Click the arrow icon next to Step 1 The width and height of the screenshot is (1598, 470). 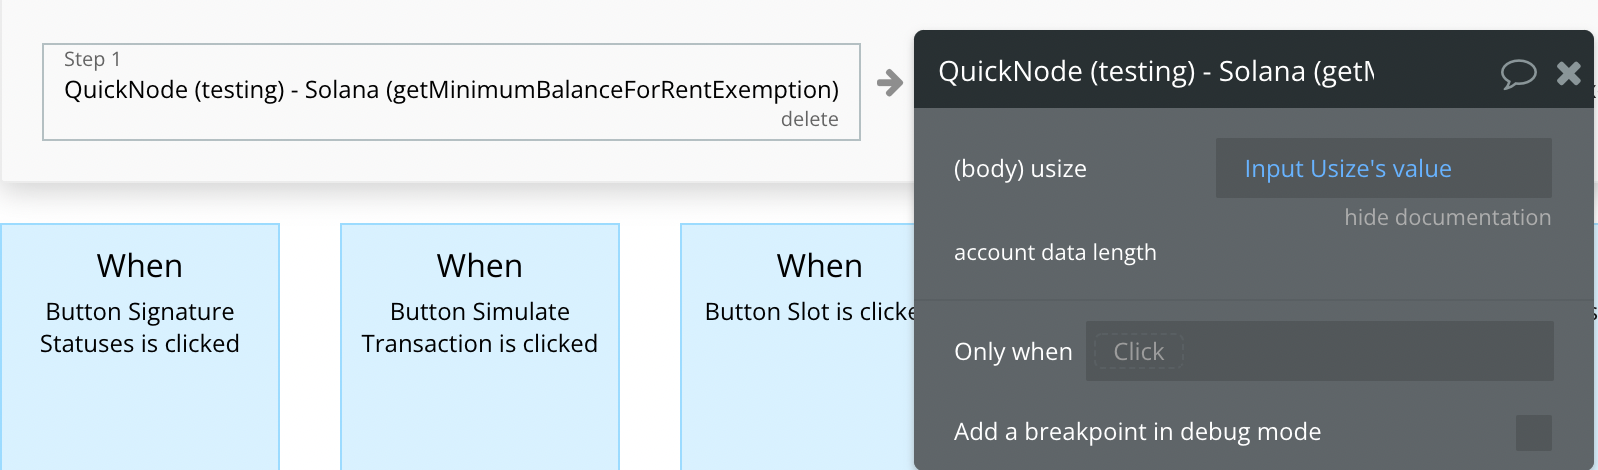(889, 83)
